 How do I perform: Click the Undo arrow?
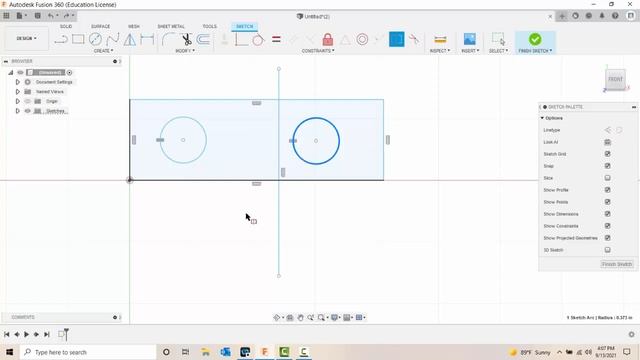50,16
